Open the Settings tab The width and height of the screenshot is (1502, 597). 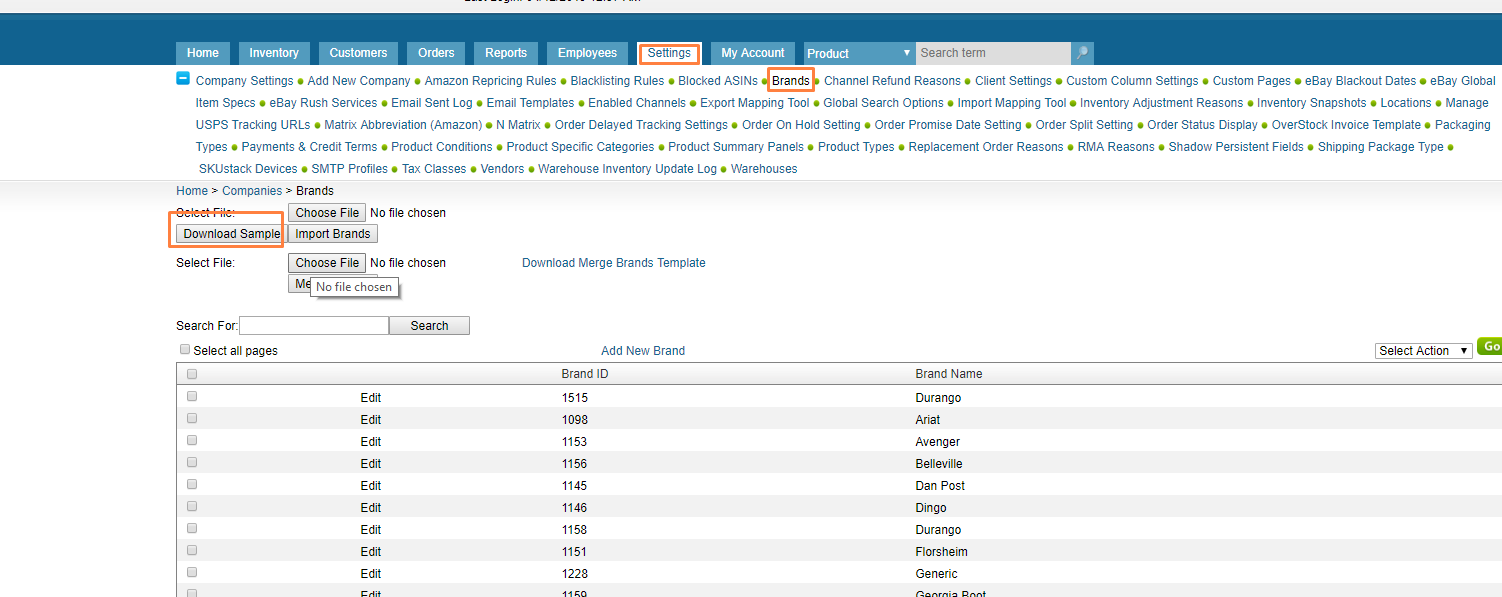pos(669,53)
